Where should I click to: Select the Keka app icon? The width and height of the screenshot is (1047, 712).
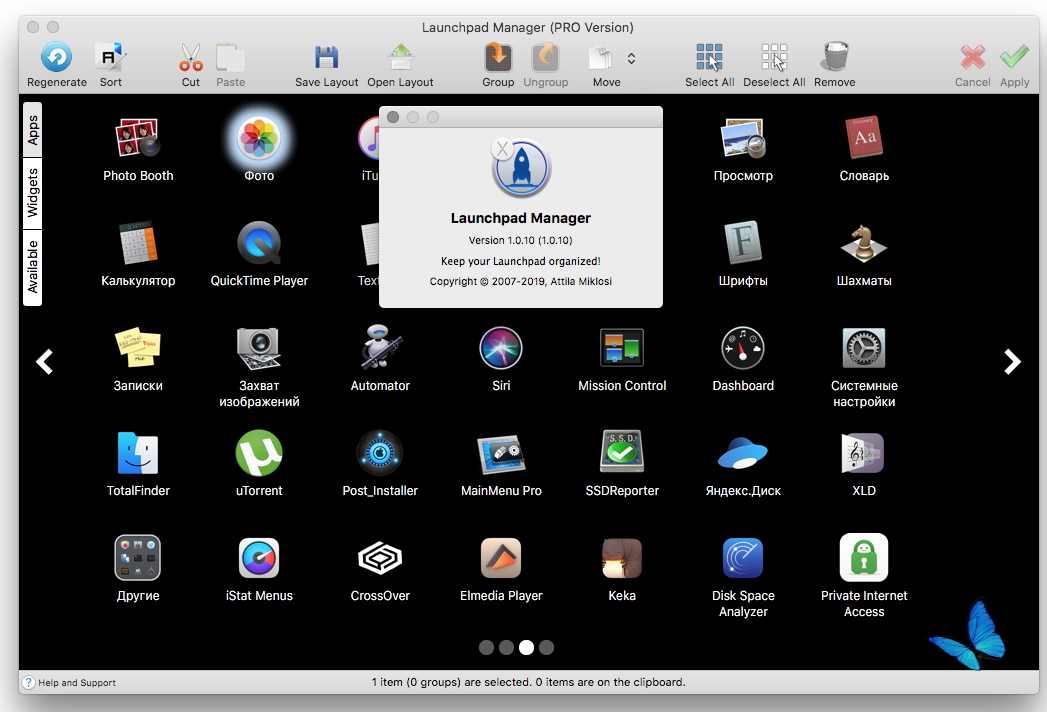(x=622, y=558)
